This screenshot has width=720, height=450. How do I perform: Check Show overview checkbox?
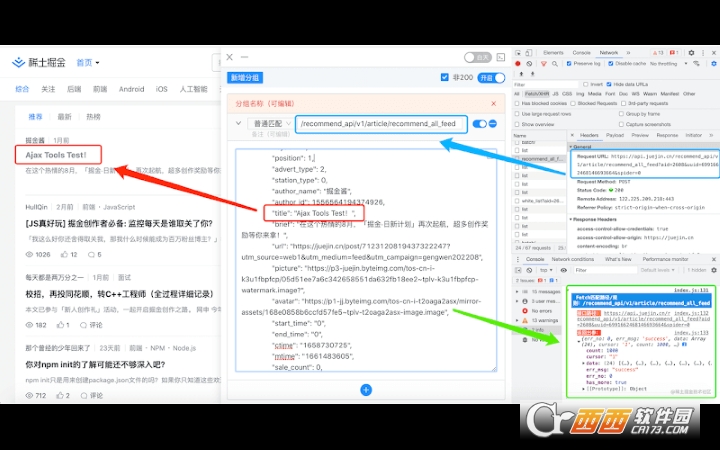coord(518,124)
